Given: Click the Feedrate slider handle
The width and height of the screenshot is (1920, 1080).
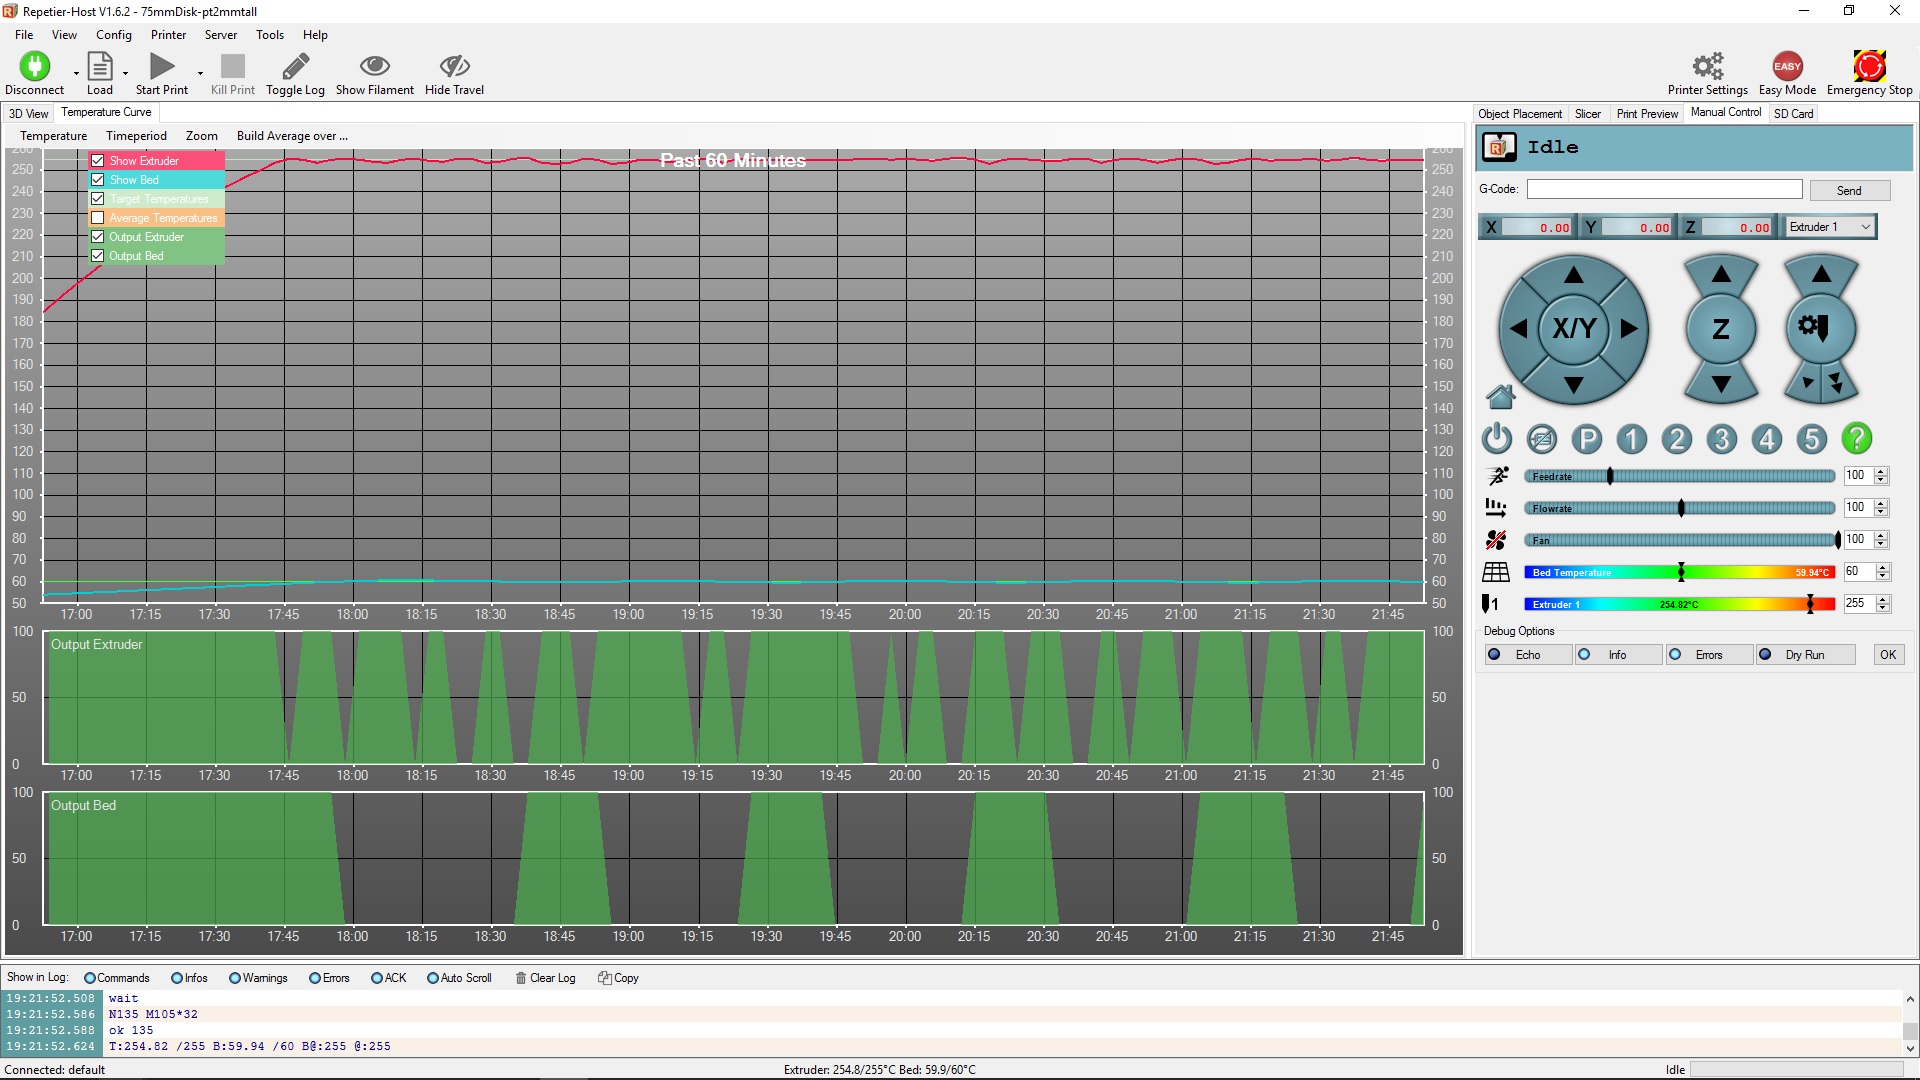Looking at the screenshot, I should (1610, 477).
